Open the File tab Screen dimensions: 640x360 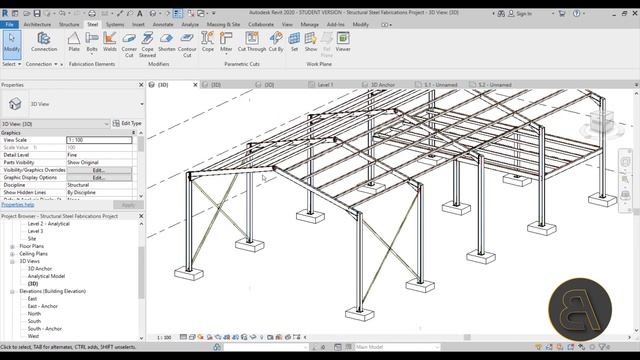9,24
